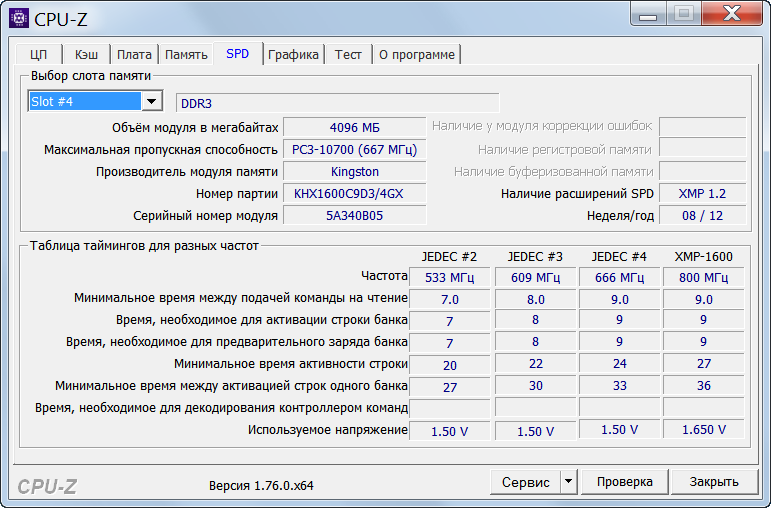The image size is (771, 508).
Task: Click the Проверка button
Action: 625,482
